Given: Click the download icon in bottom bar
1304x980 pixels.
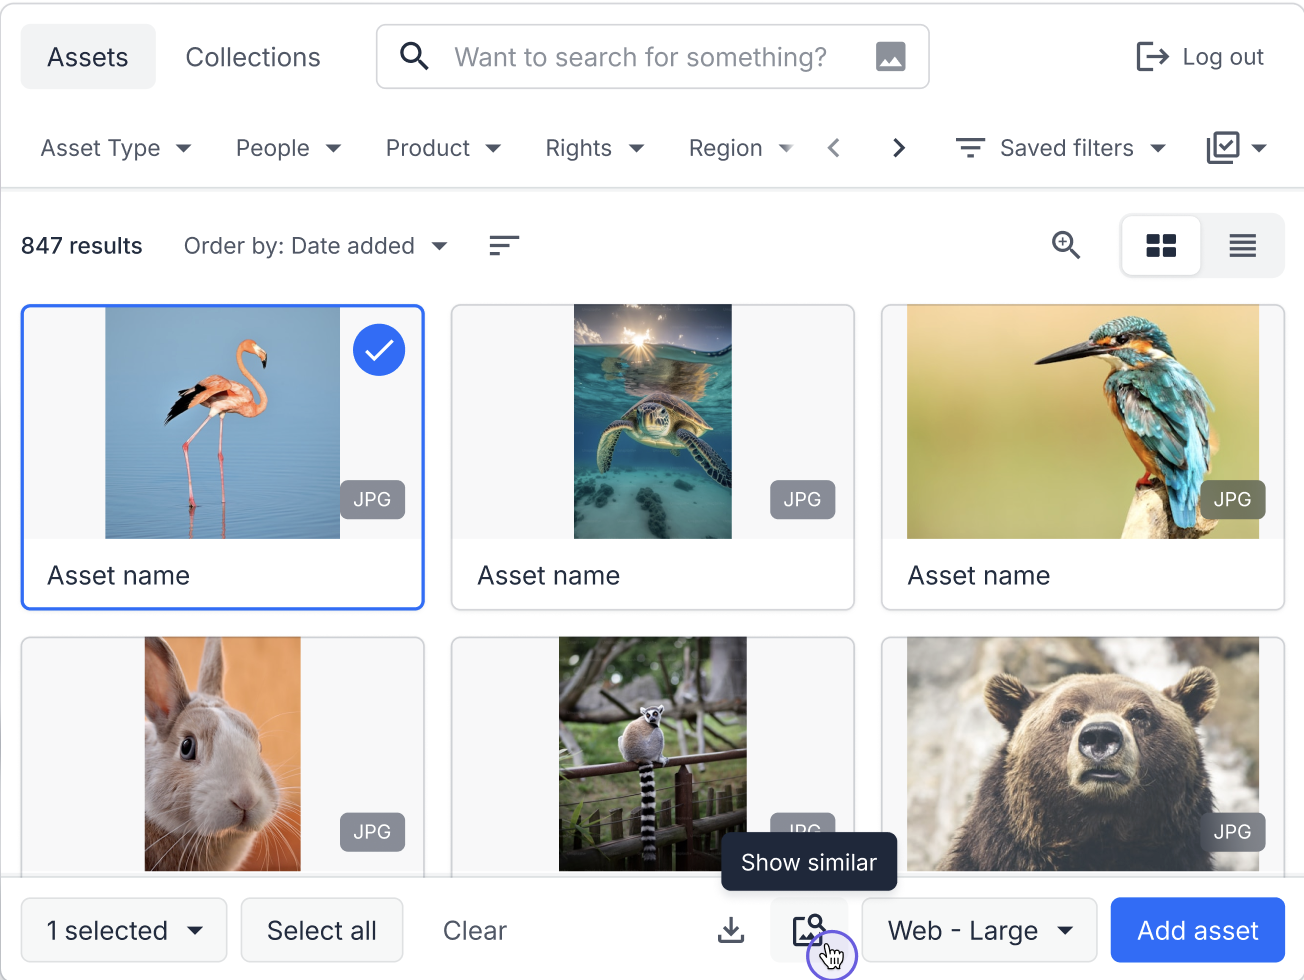Looking at the screenshot, I should click(x=731, y=930).
